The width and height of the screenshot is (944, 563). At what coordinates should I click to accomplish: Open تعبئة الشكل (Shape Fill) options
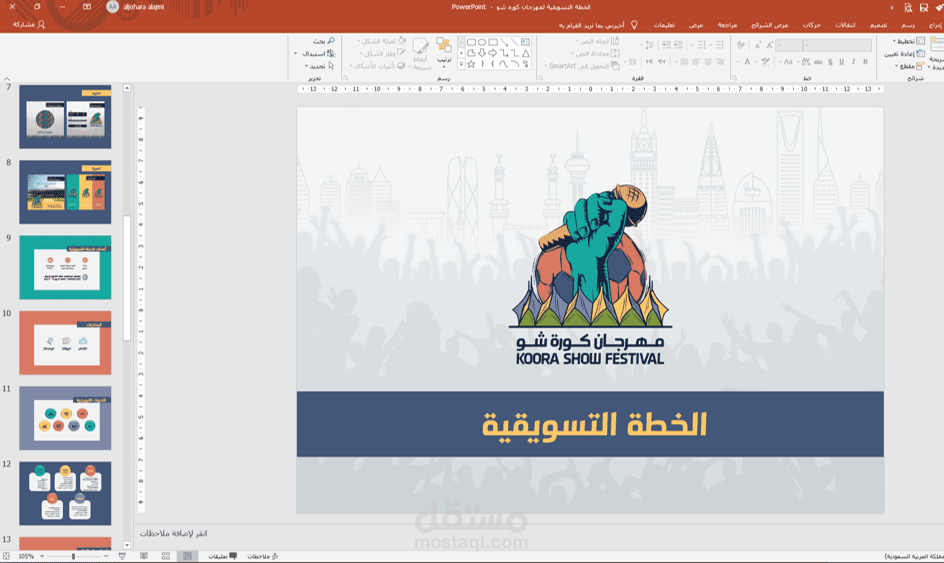click(382, 41)
